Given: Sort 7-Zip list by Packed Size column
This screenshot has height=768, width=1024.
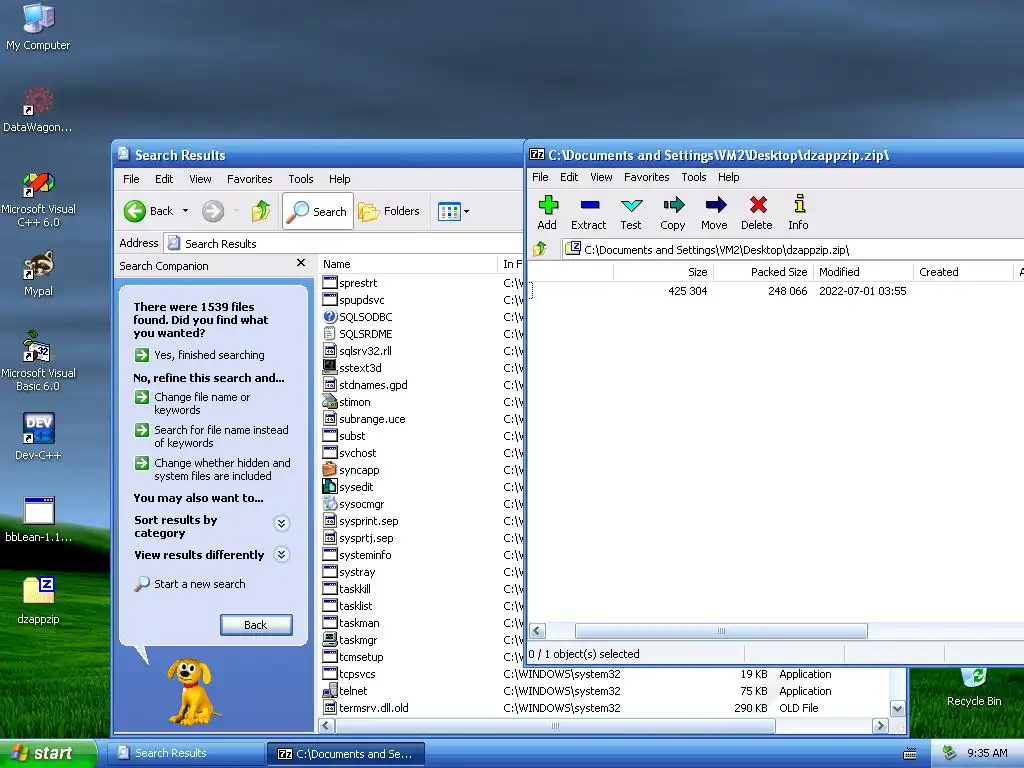Looking at the screenshot, I should pos(763,272).
